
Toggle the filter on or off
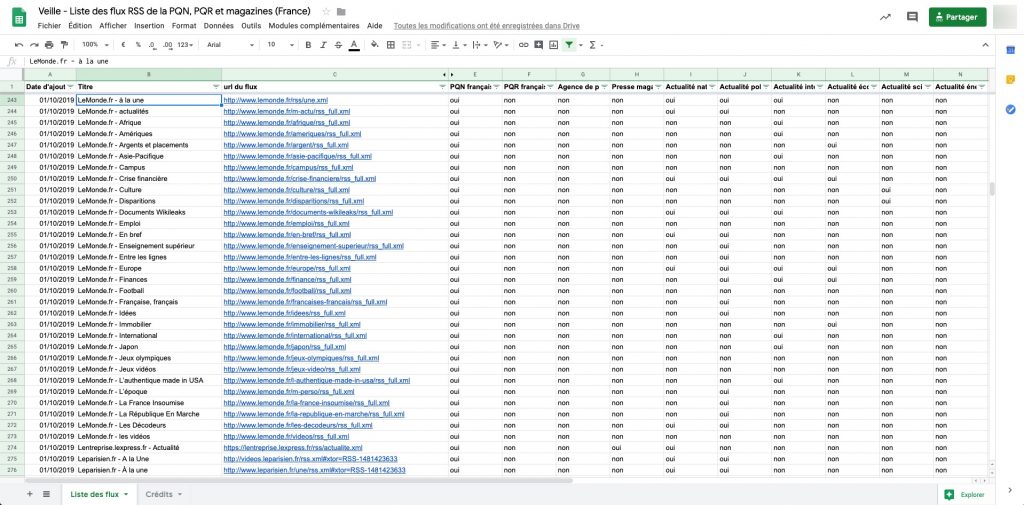[x=569, y=45]
